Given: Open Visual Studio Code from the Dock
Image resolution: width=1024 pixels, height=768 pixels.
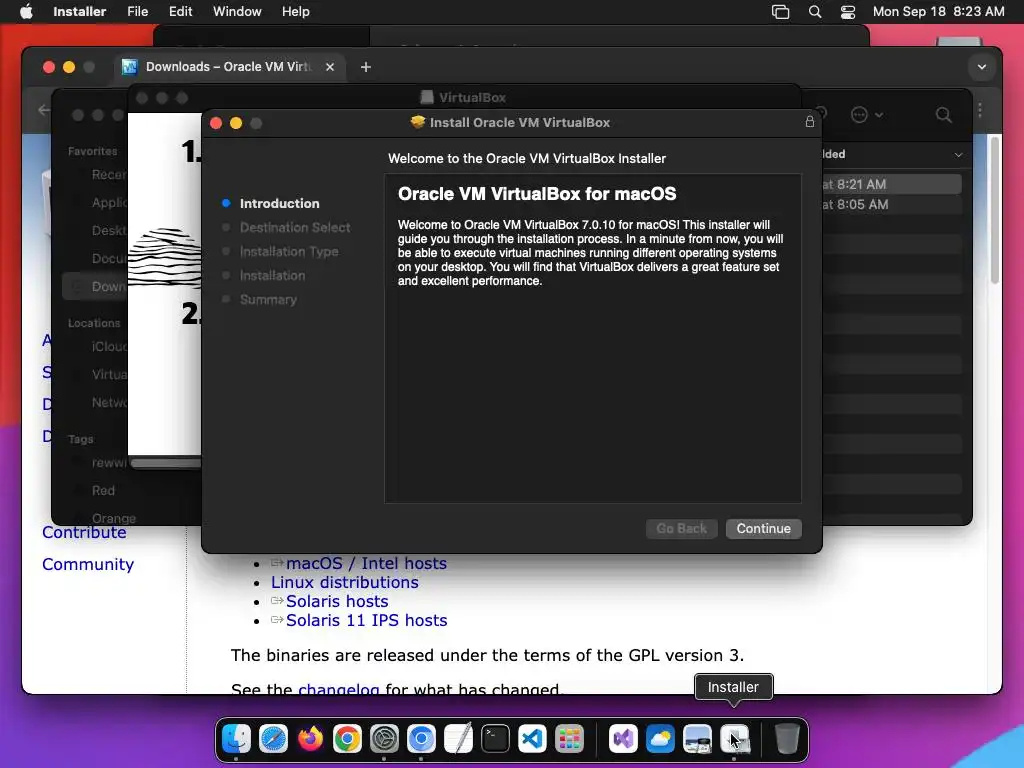Looking at the screenshot, I should 532,739.
